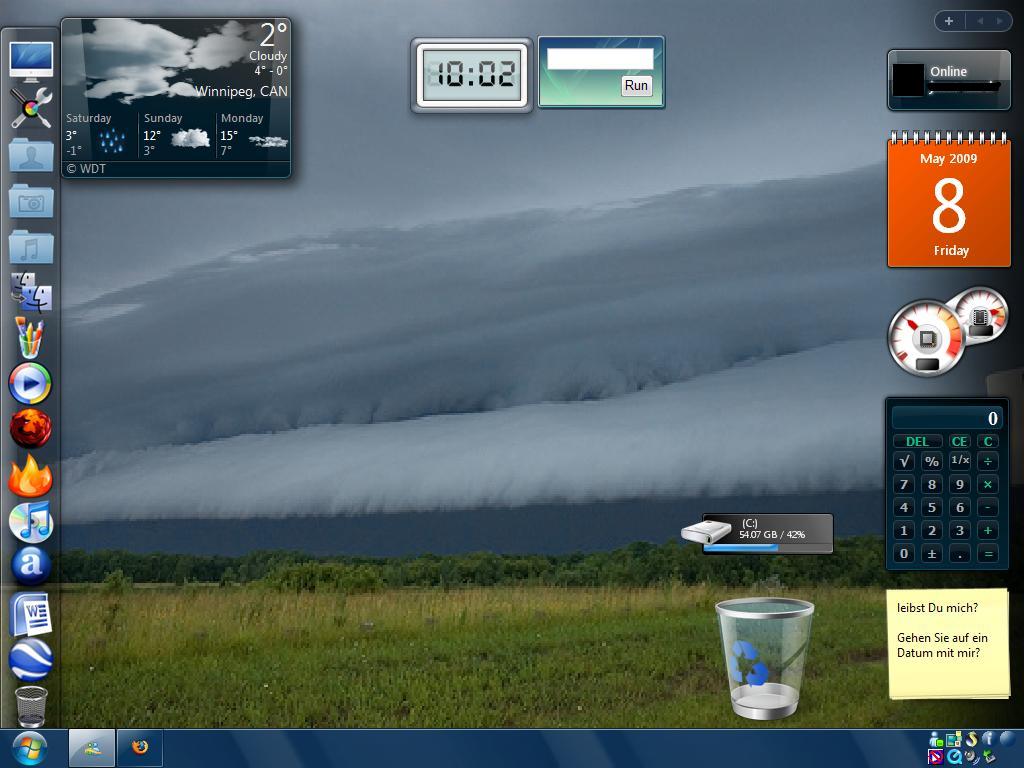Click square root key on calculator
Screen dimensions: 1024x768
coord(904,461)
